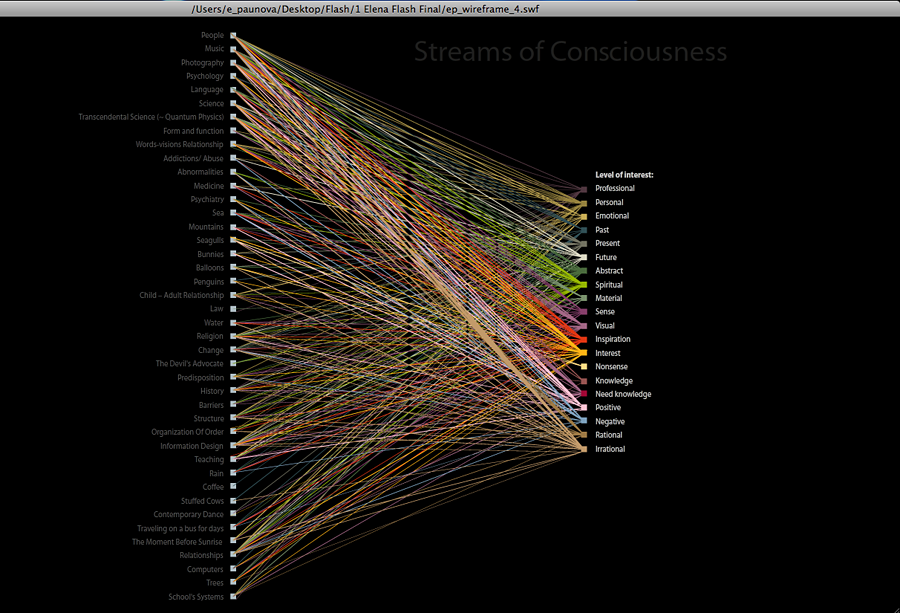Click the Personal legend label

pos(609,203)
